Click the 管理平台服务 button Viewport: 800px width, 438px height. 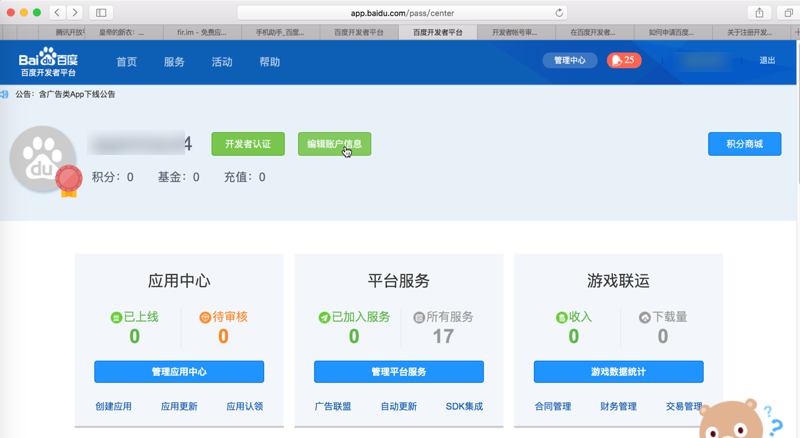pos(399,372)
